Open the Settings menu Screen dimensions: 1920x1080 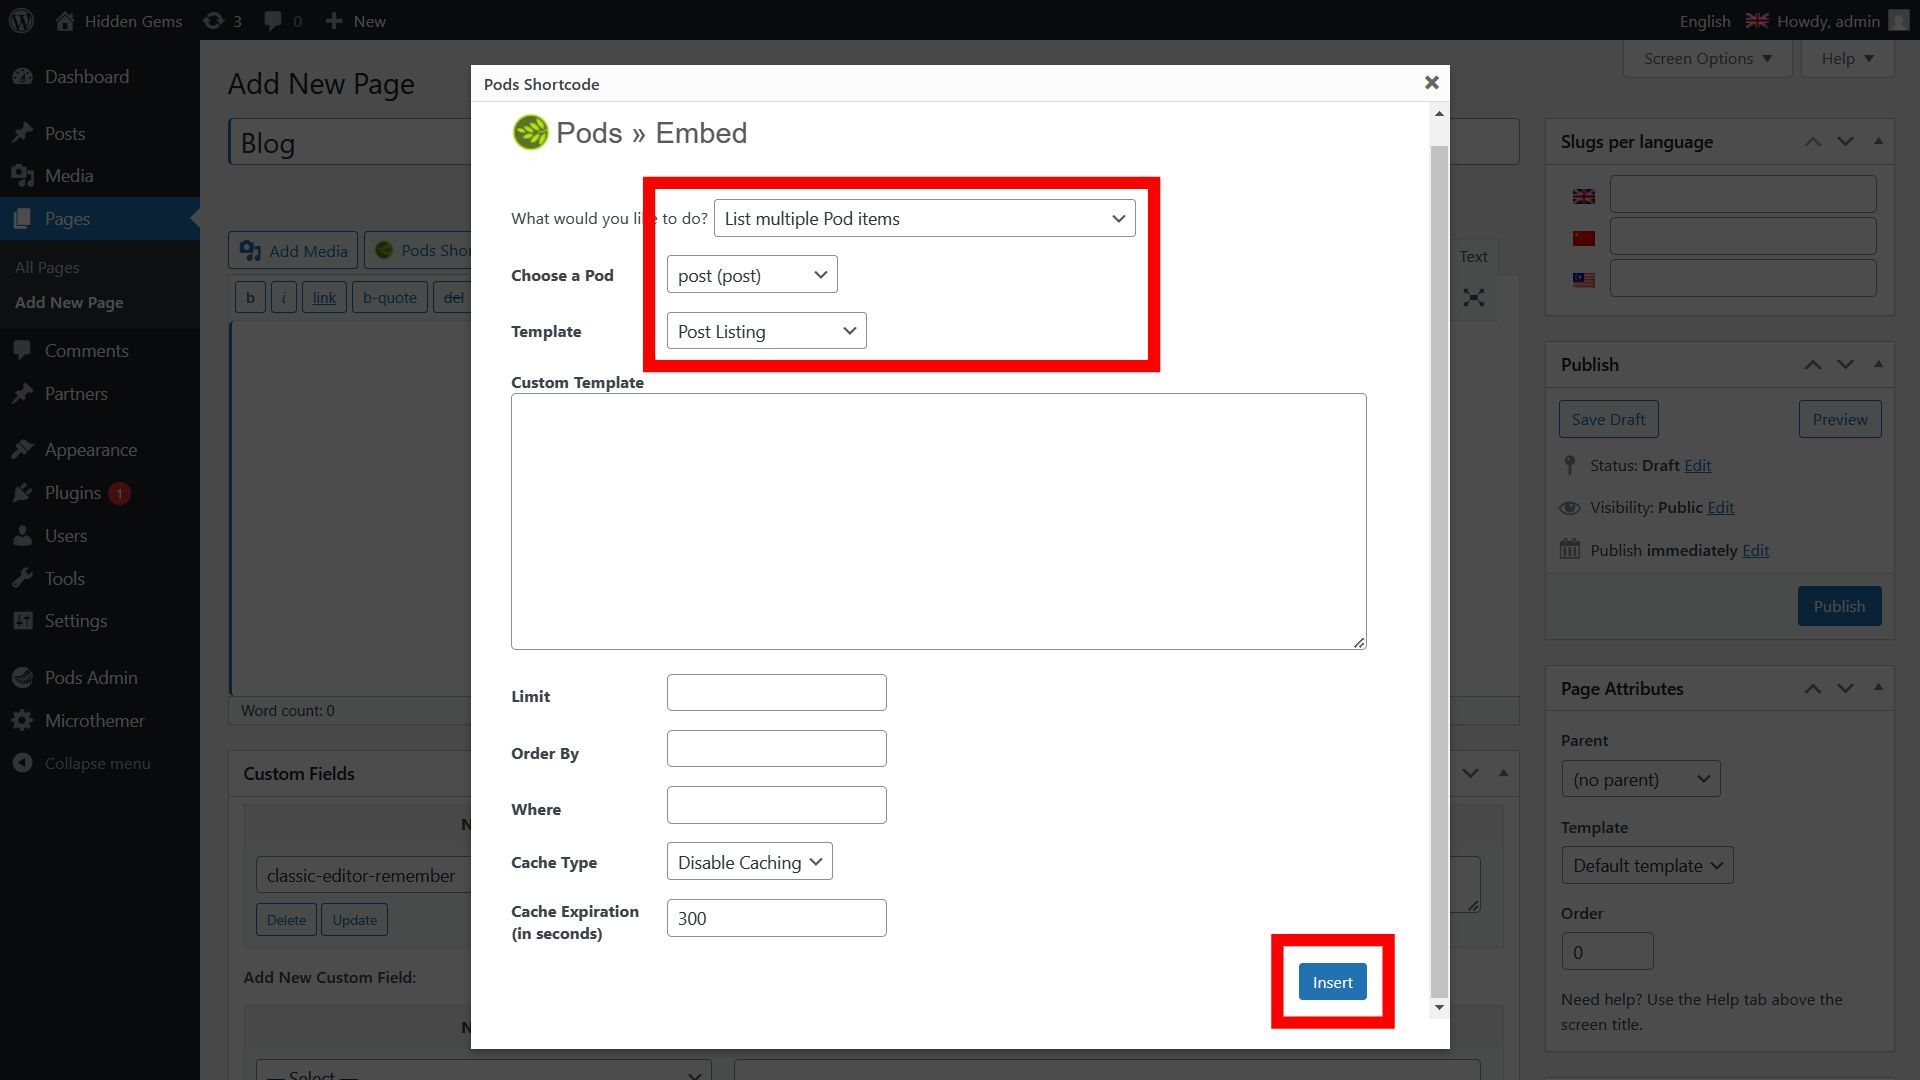pos(76,620)
